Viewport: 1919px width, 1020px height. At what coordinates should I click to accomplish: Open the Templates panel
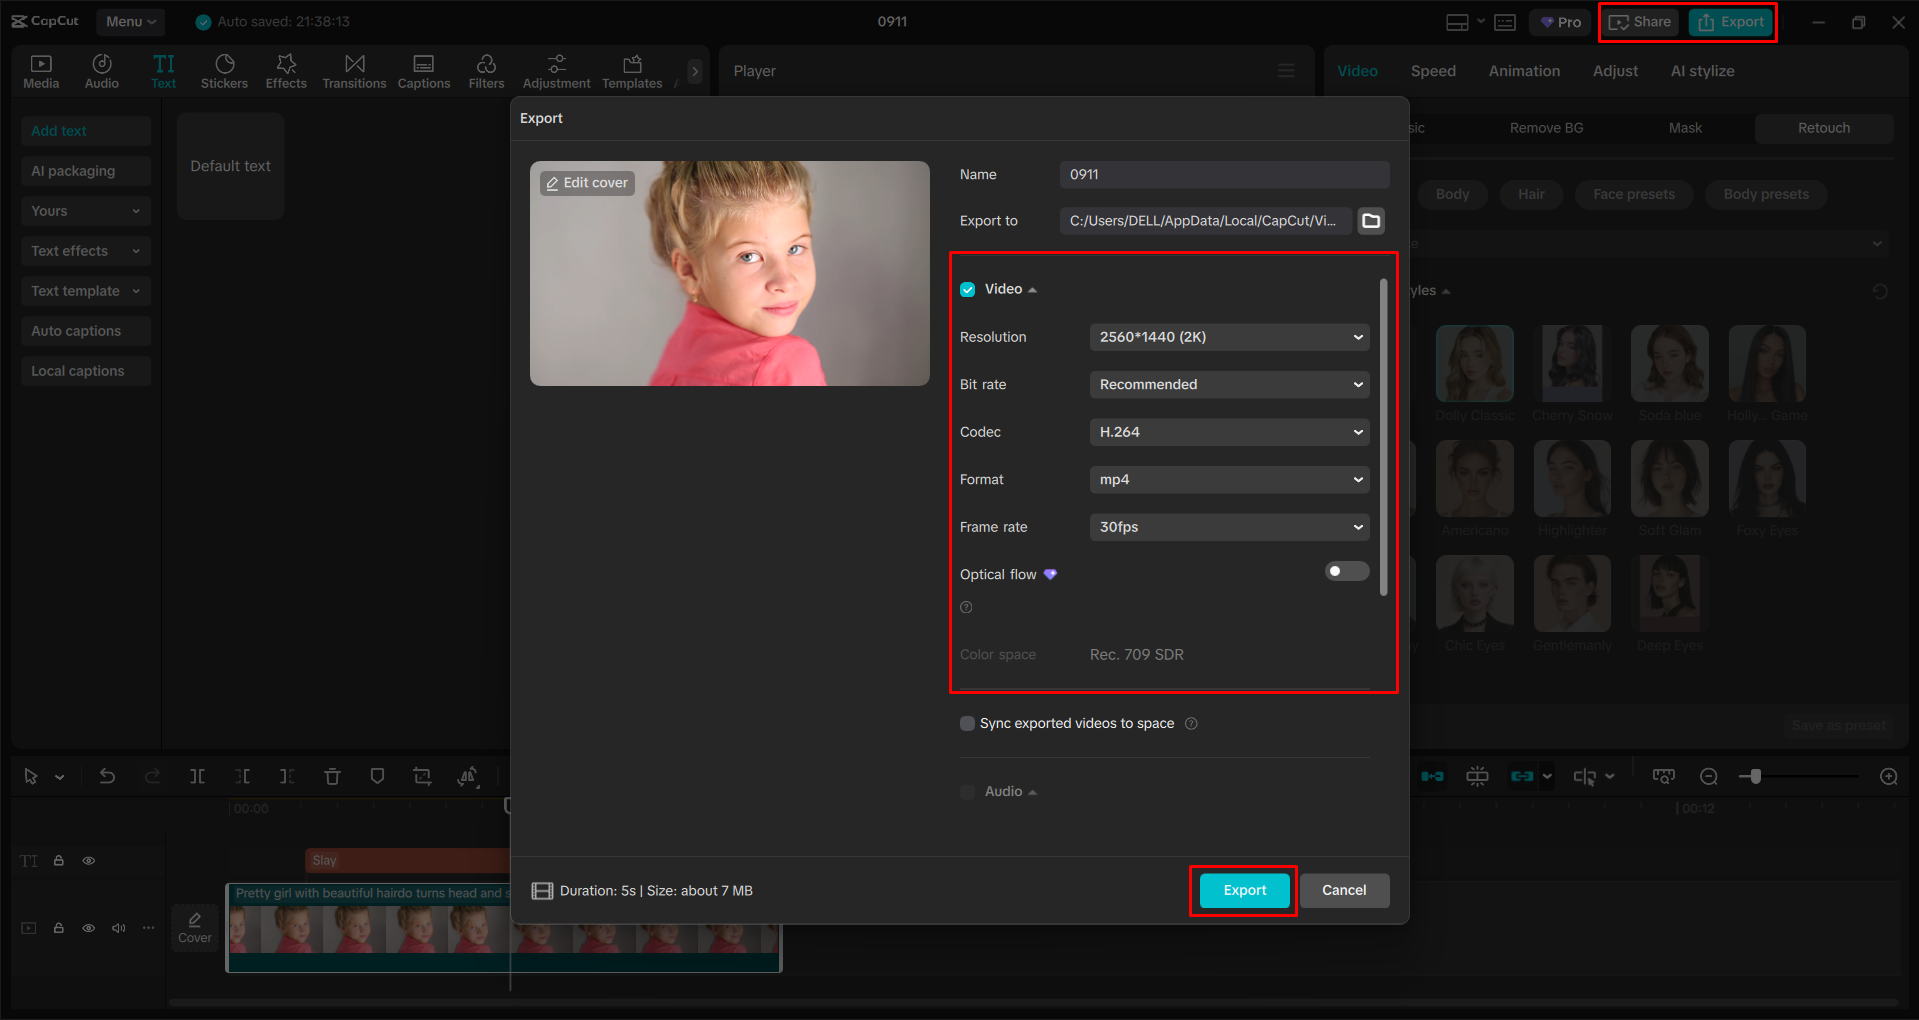click(631, 70)
